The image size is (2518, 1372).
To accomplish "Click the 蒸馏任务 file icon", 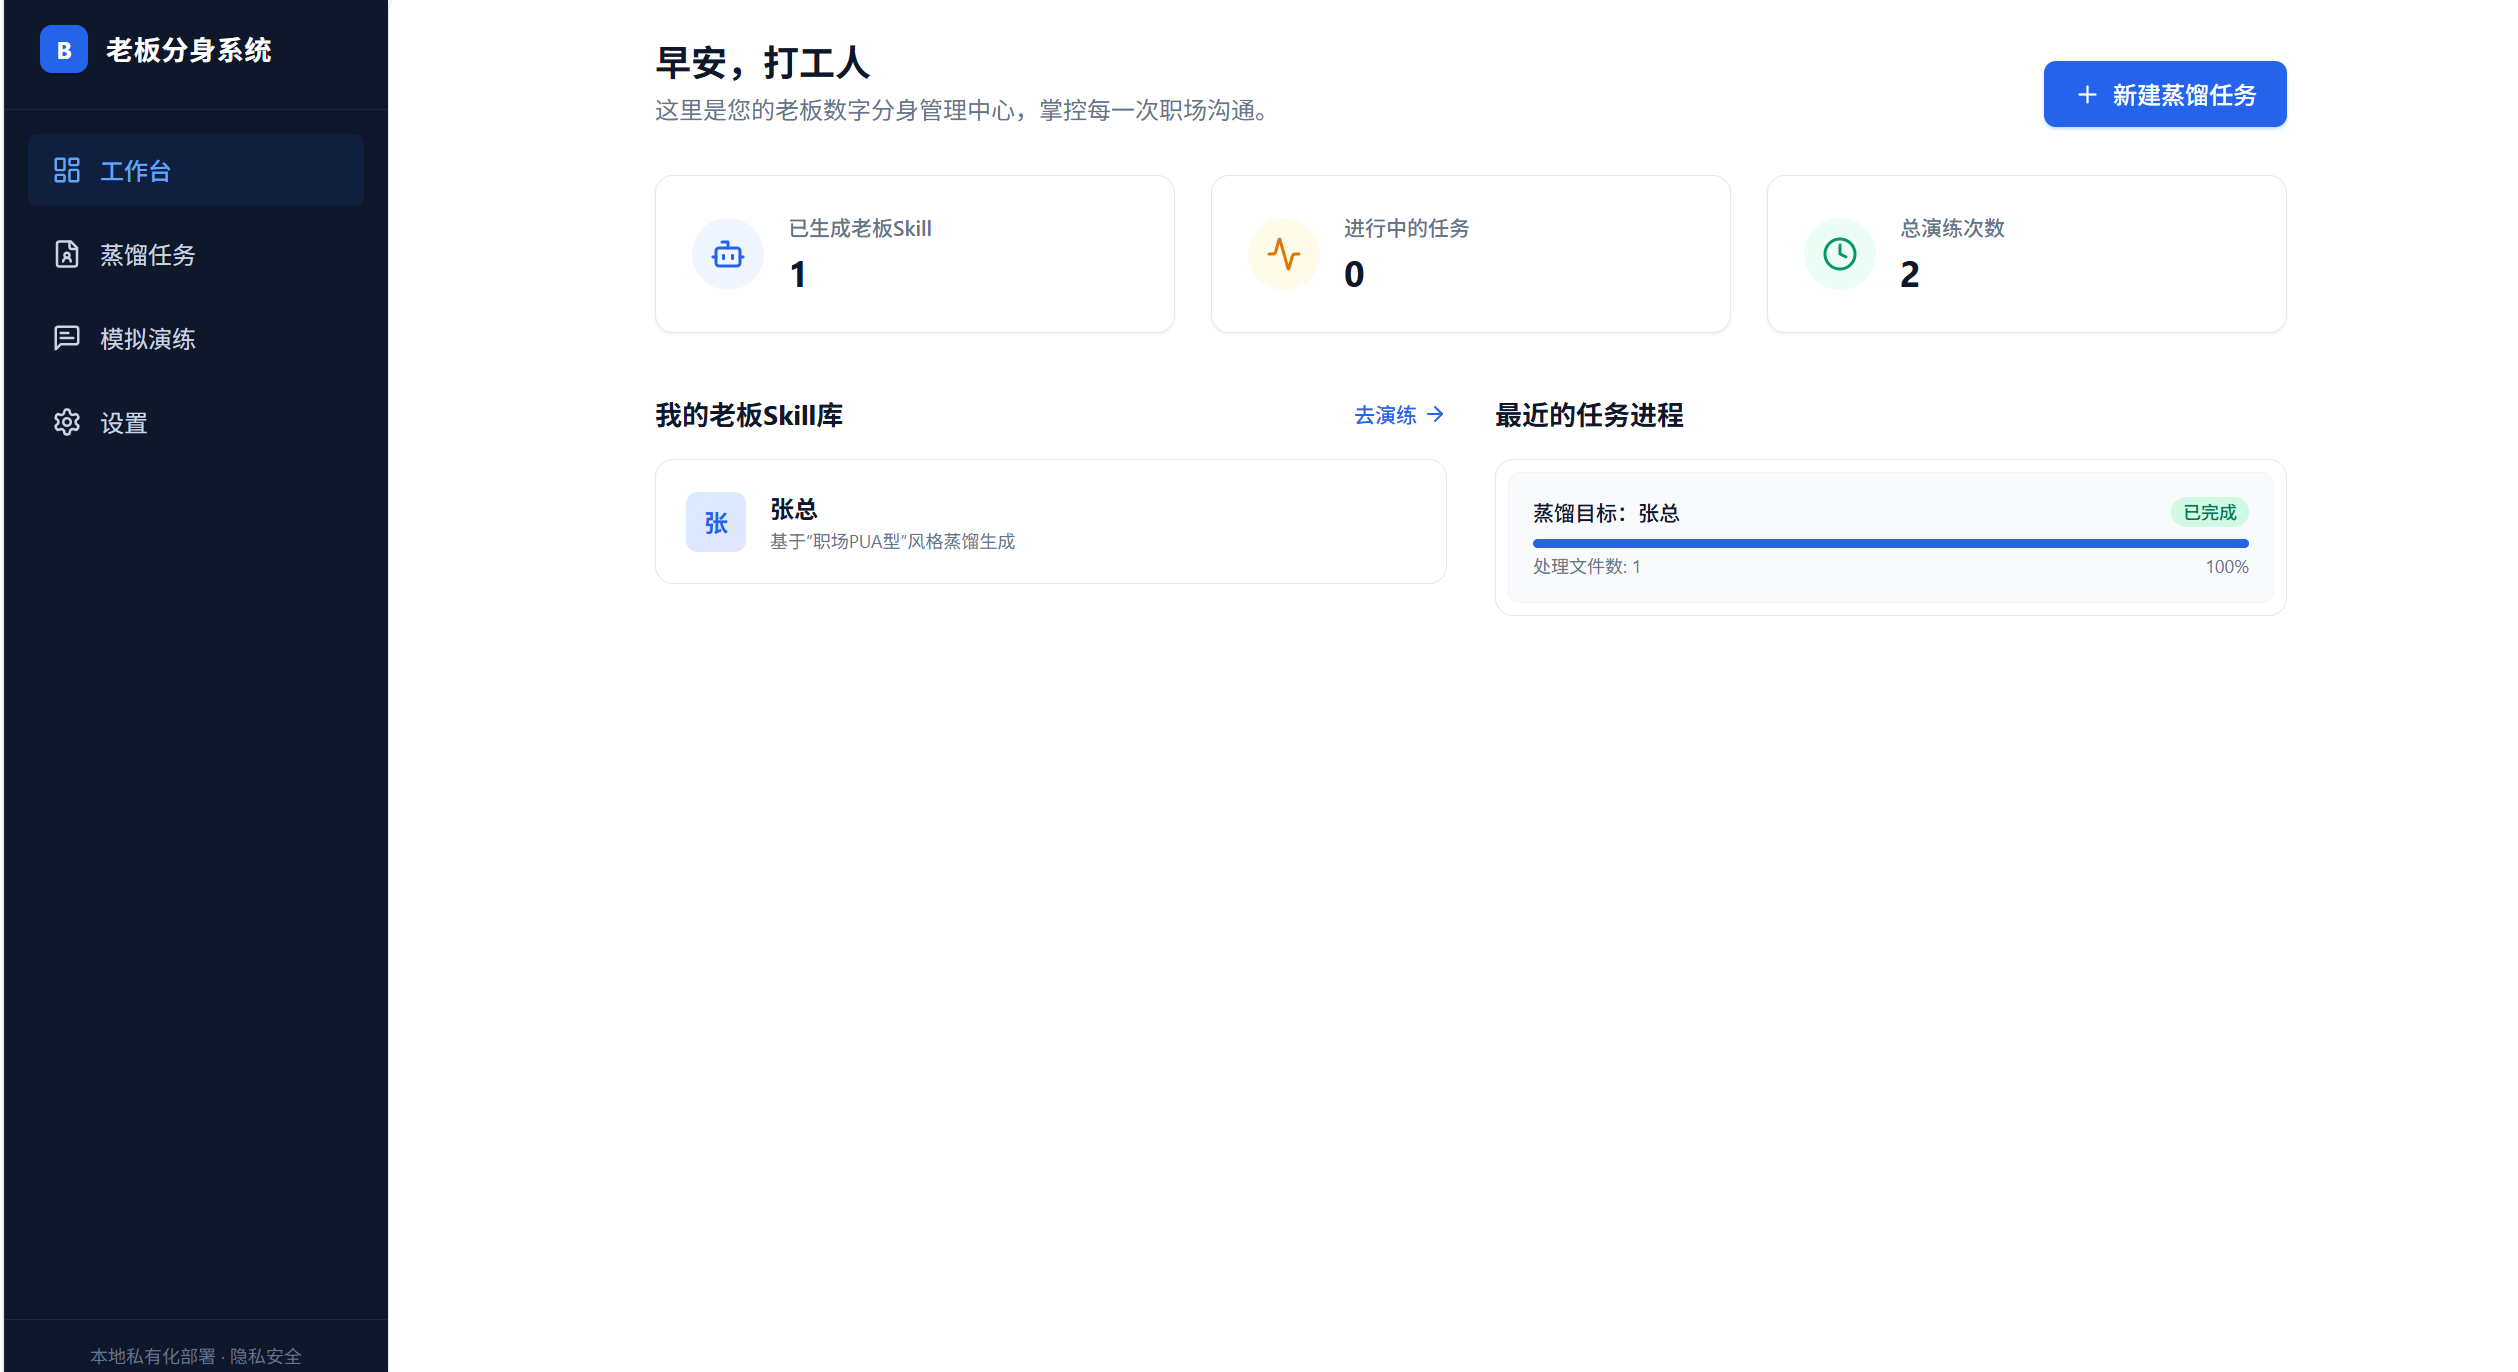I will tap(67, 254).
